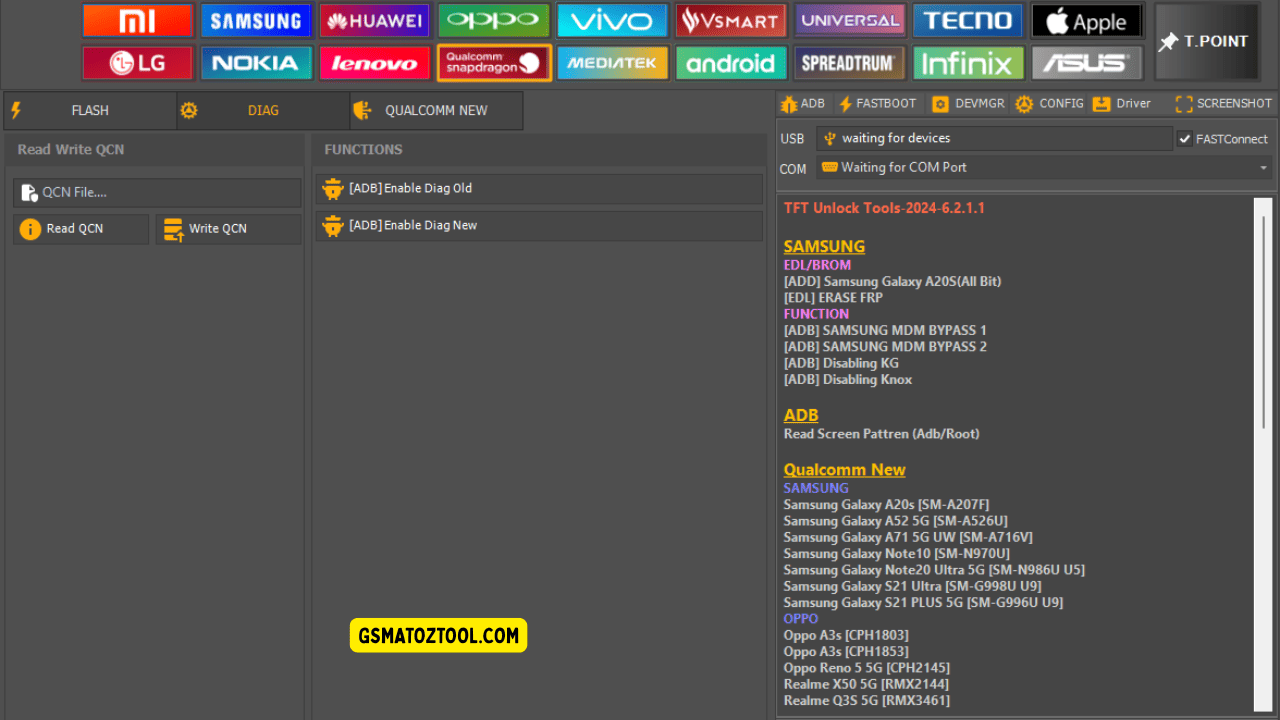Select the Qualcomm Snapdragon tile
The height and width of the screenshot is (720, 1280).
493,63
